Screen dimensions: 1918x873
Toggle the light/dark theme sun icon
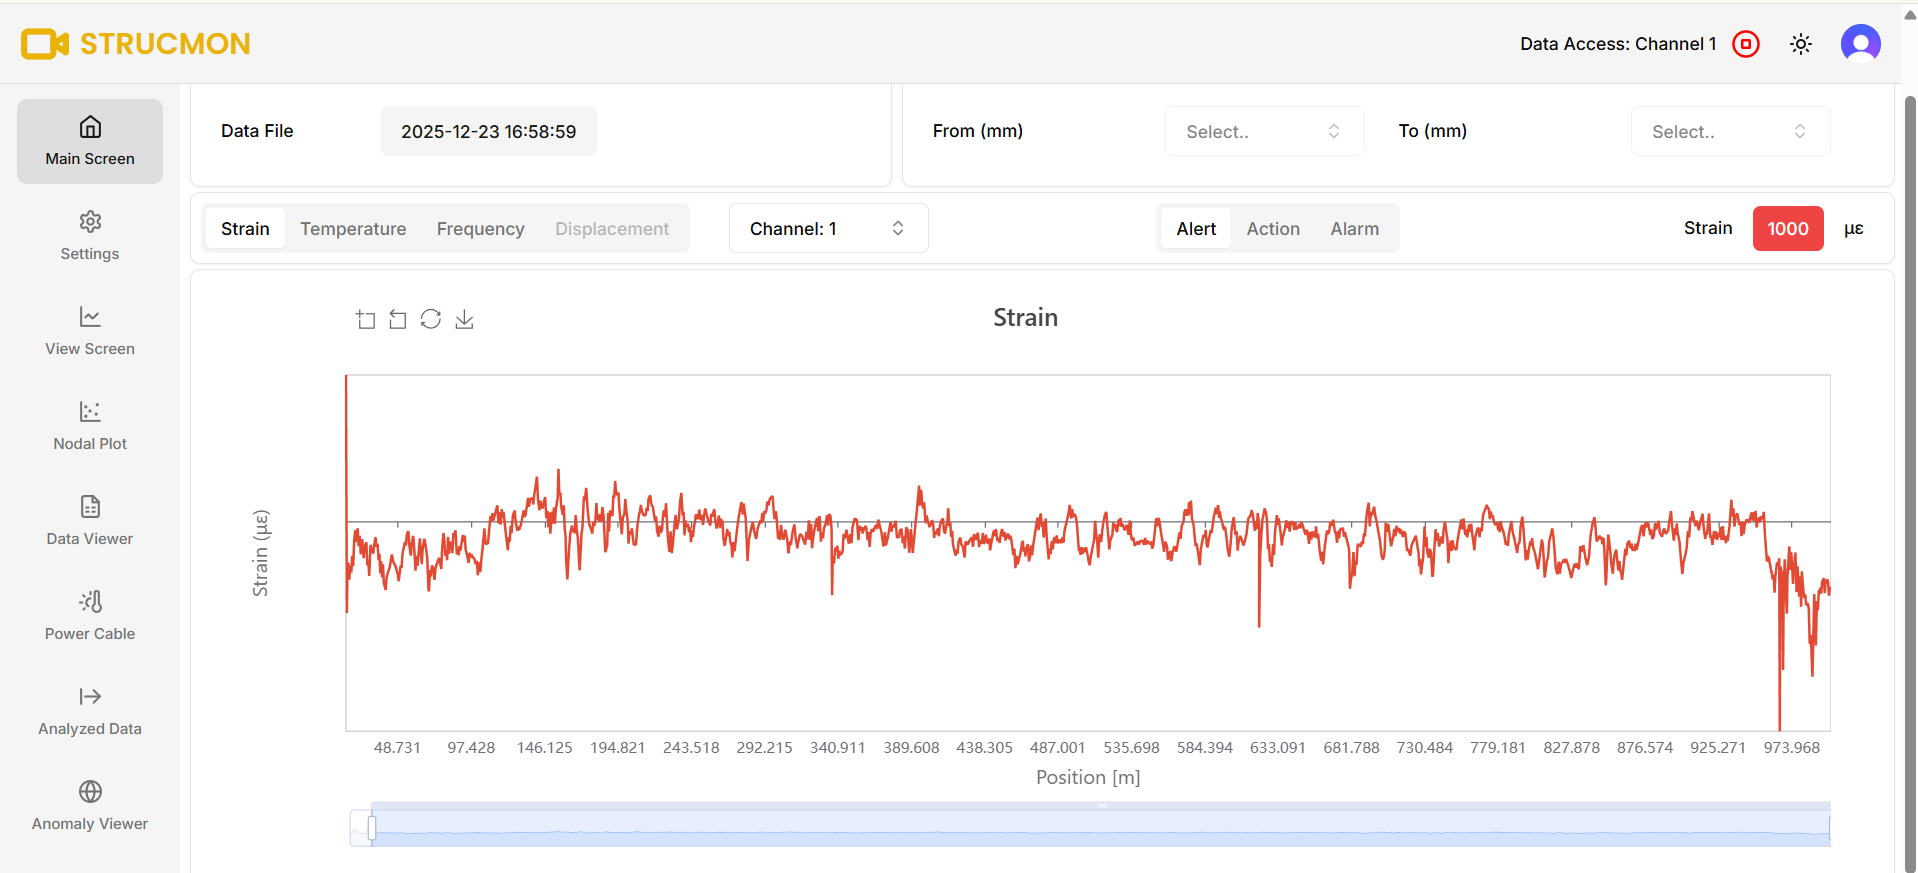1801,44
